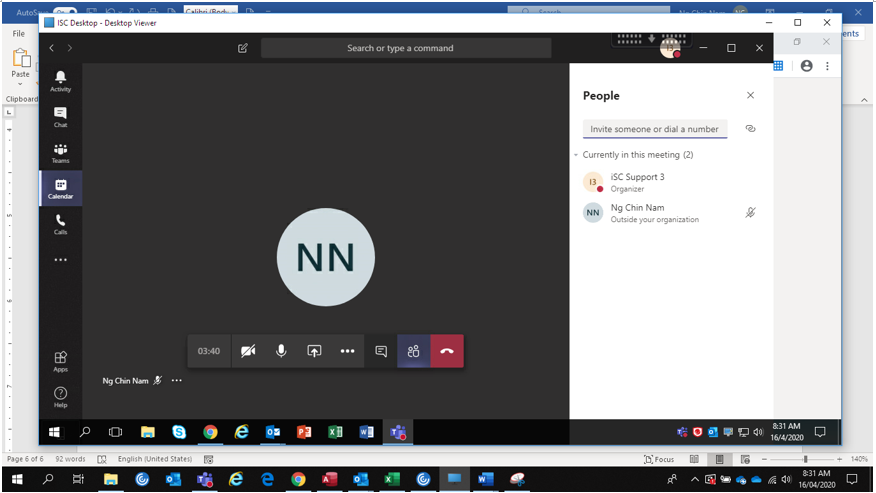The height and width of the screenshot is (493, 876).
Task: Hang up the call
Action: click(447, 351)
